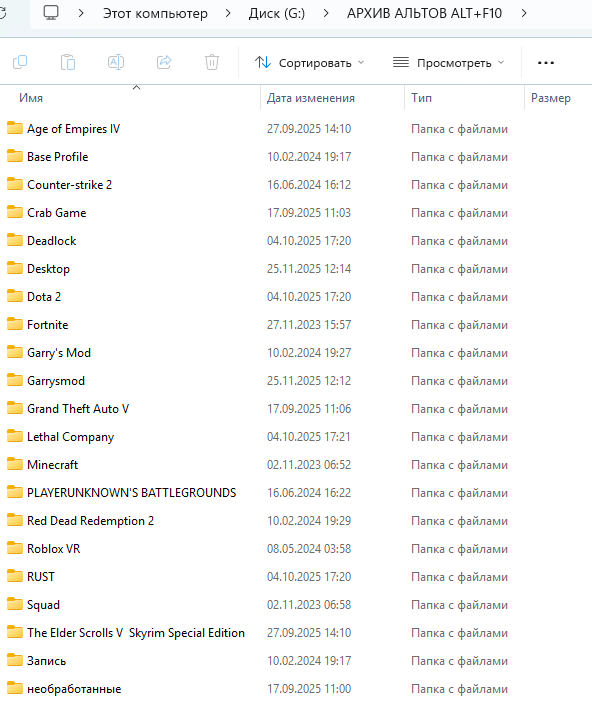Image resolution: width=592 pixels, height=714 pixels.
Task: Click АРХИВ АЛЬТОВ ALT+F10 breadcrumb
Action: pyautogui.click(x=424, y=13)
